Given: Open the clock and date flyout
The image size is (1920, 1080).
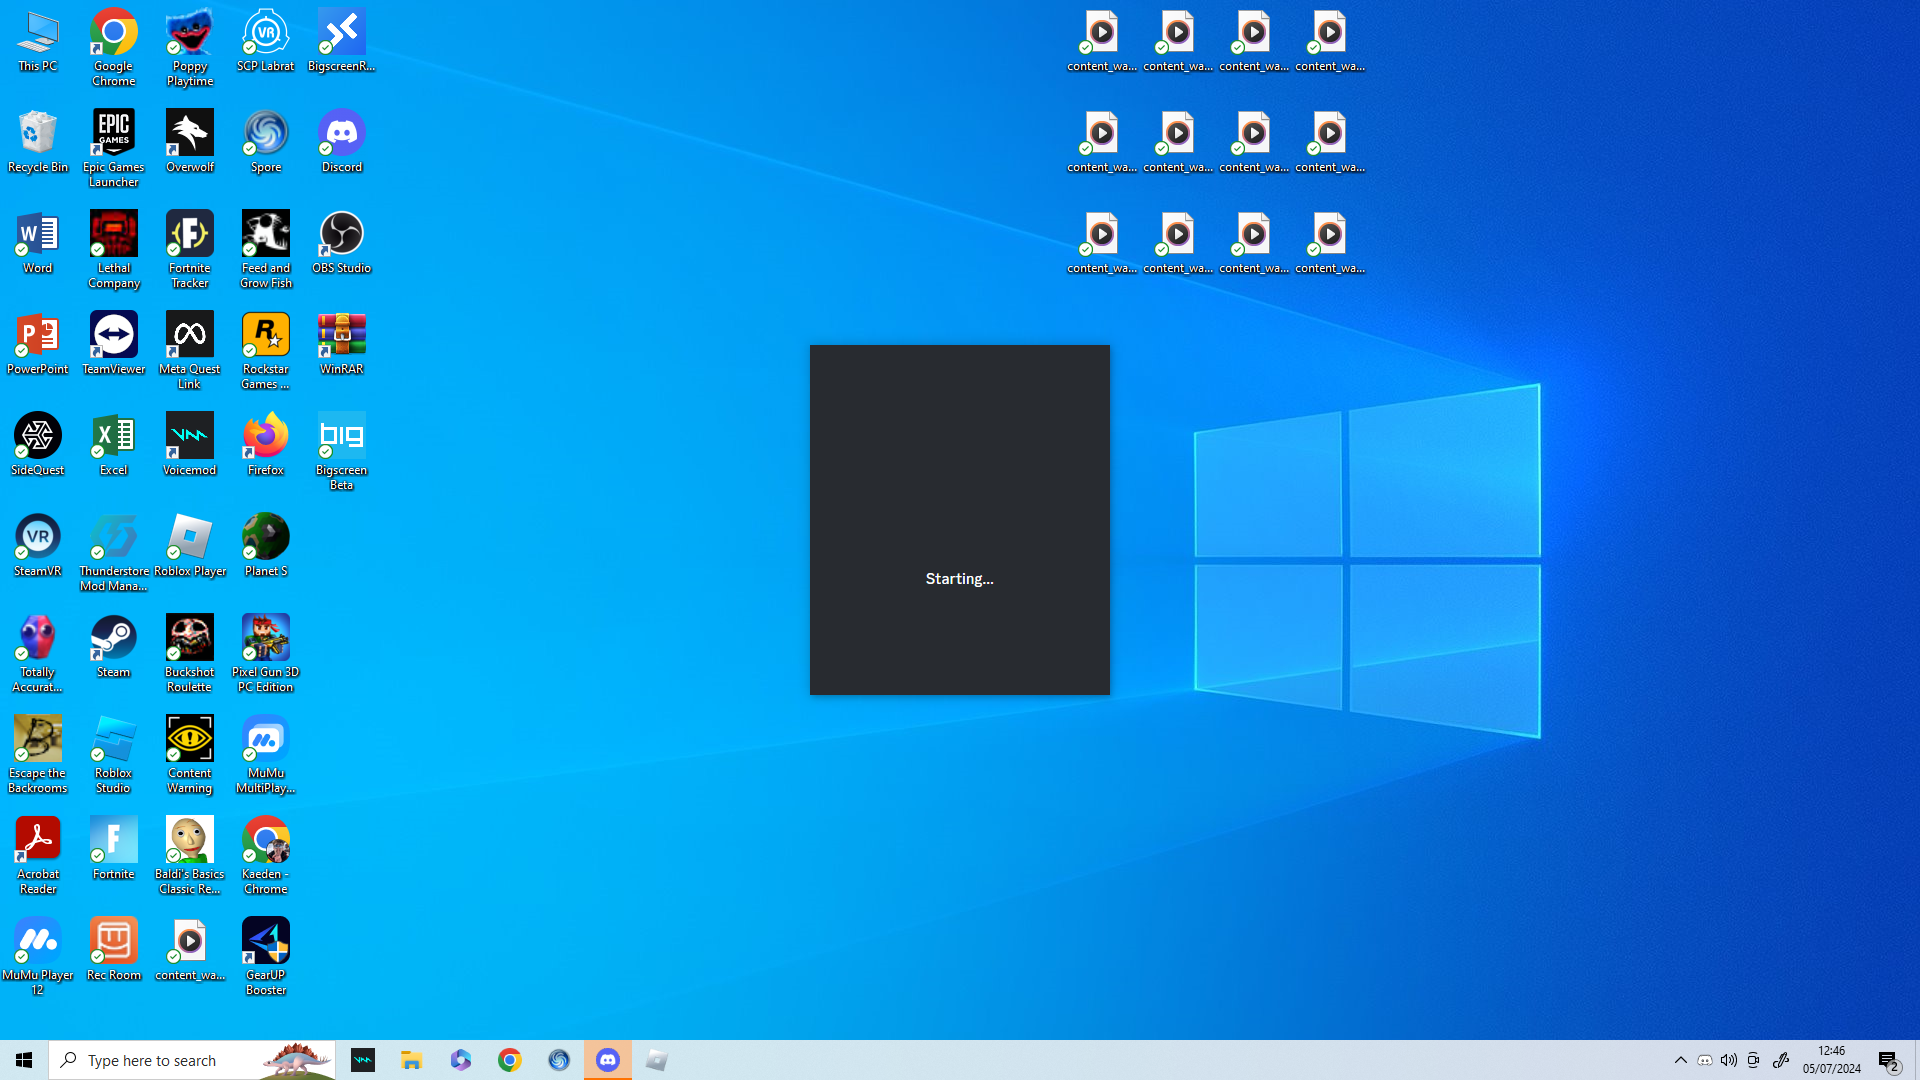Looking at the screenshot, I should 1831,1060.
